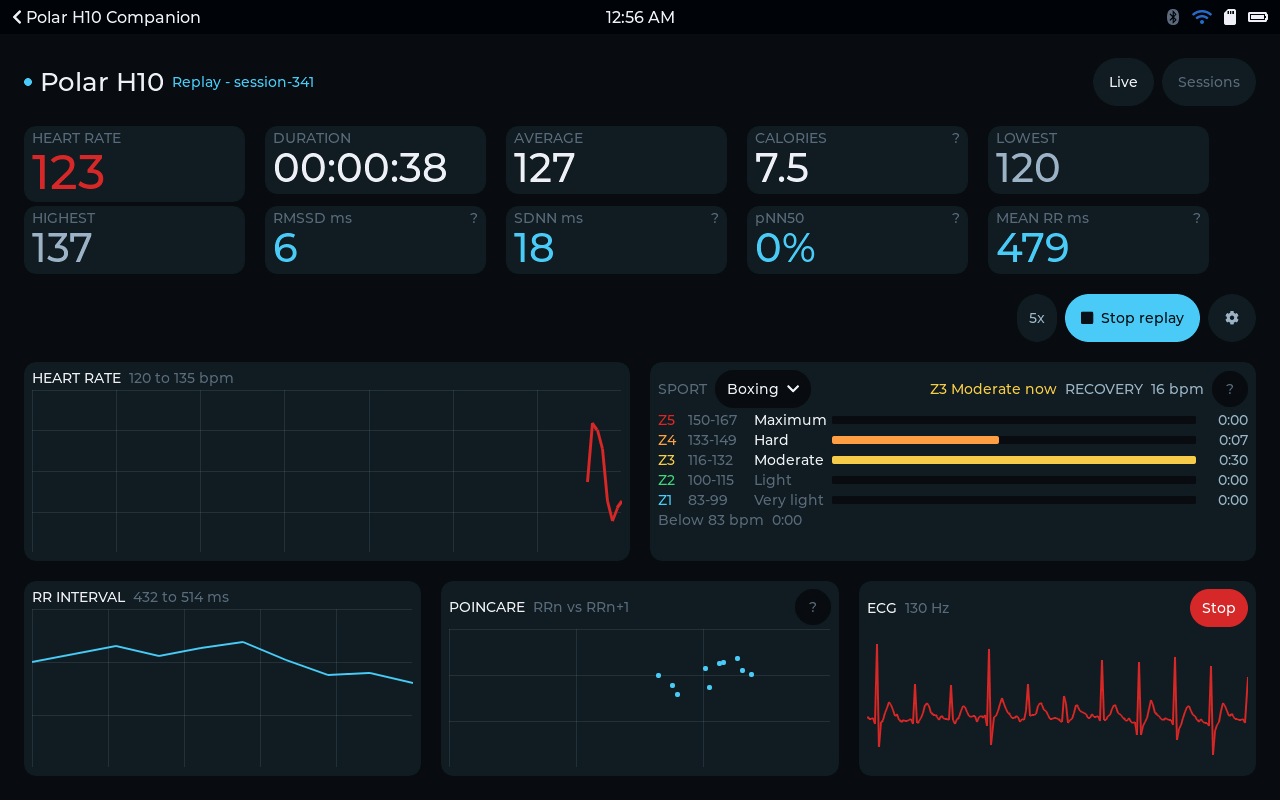Open the RMSSD ms help question mark
The width and height of the screenshot is (1280, 800).
pos(474,218)
